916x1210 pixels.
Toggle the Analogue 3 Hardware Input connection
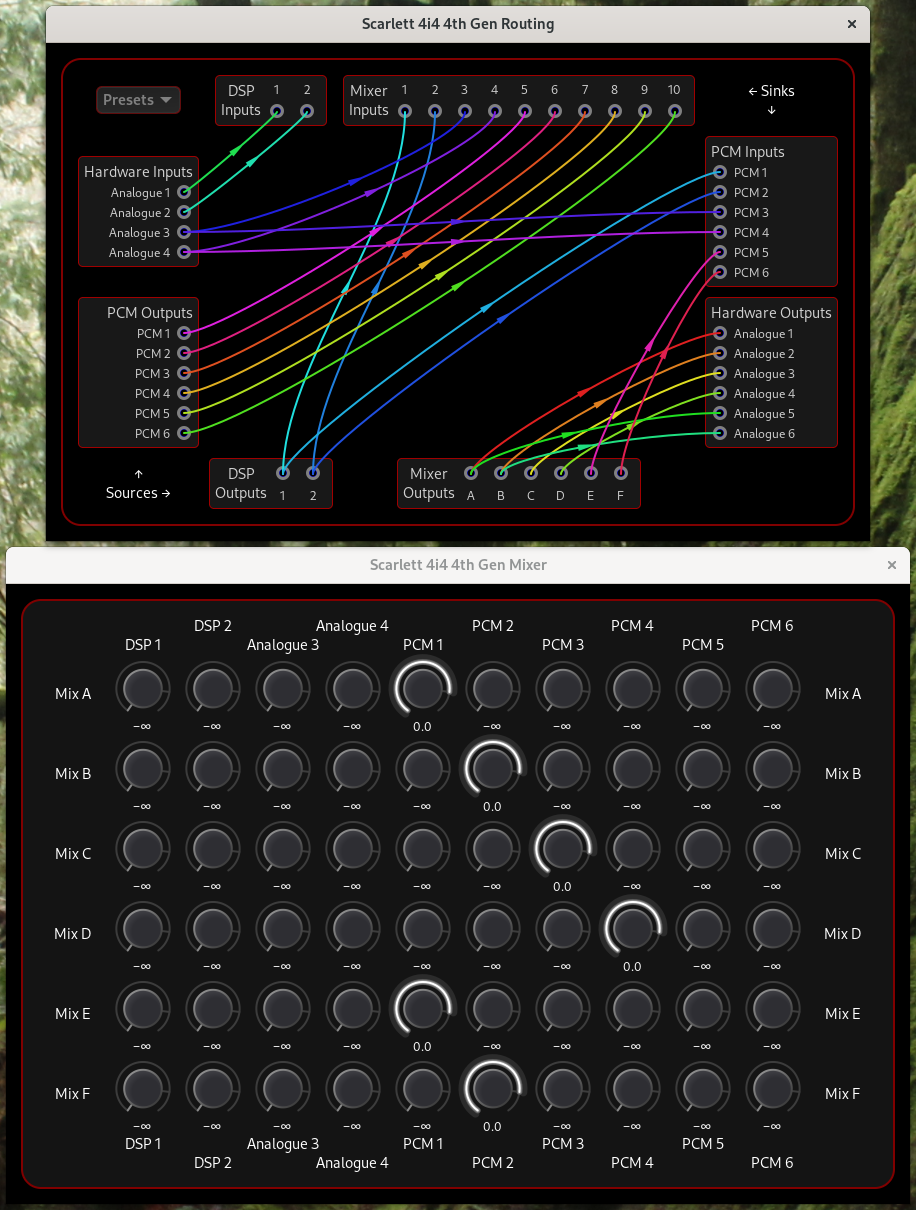(x=184, y=232)
